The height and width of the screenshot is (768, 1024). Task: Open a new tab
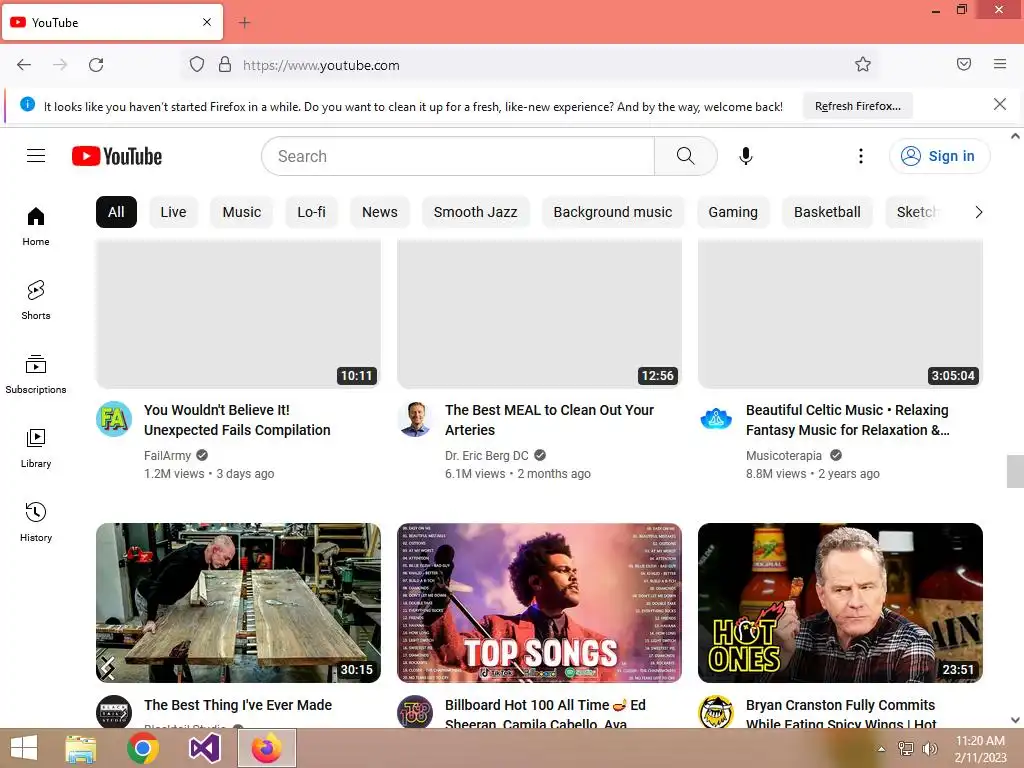tap(244, 23)
